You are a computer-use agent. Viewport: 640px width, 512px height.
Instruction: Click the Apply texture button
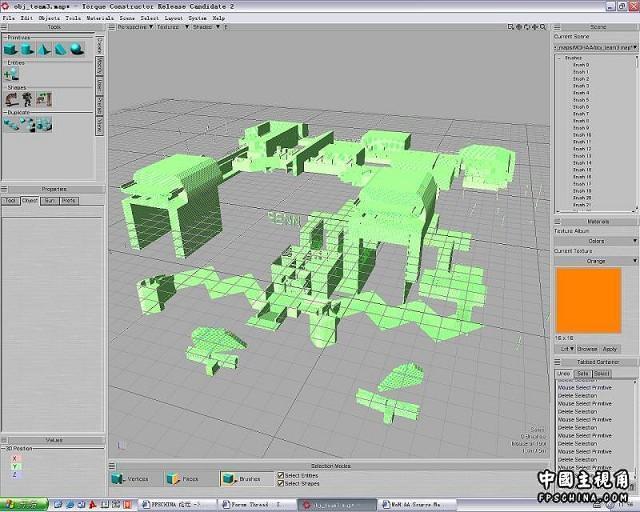click(610, 349)
